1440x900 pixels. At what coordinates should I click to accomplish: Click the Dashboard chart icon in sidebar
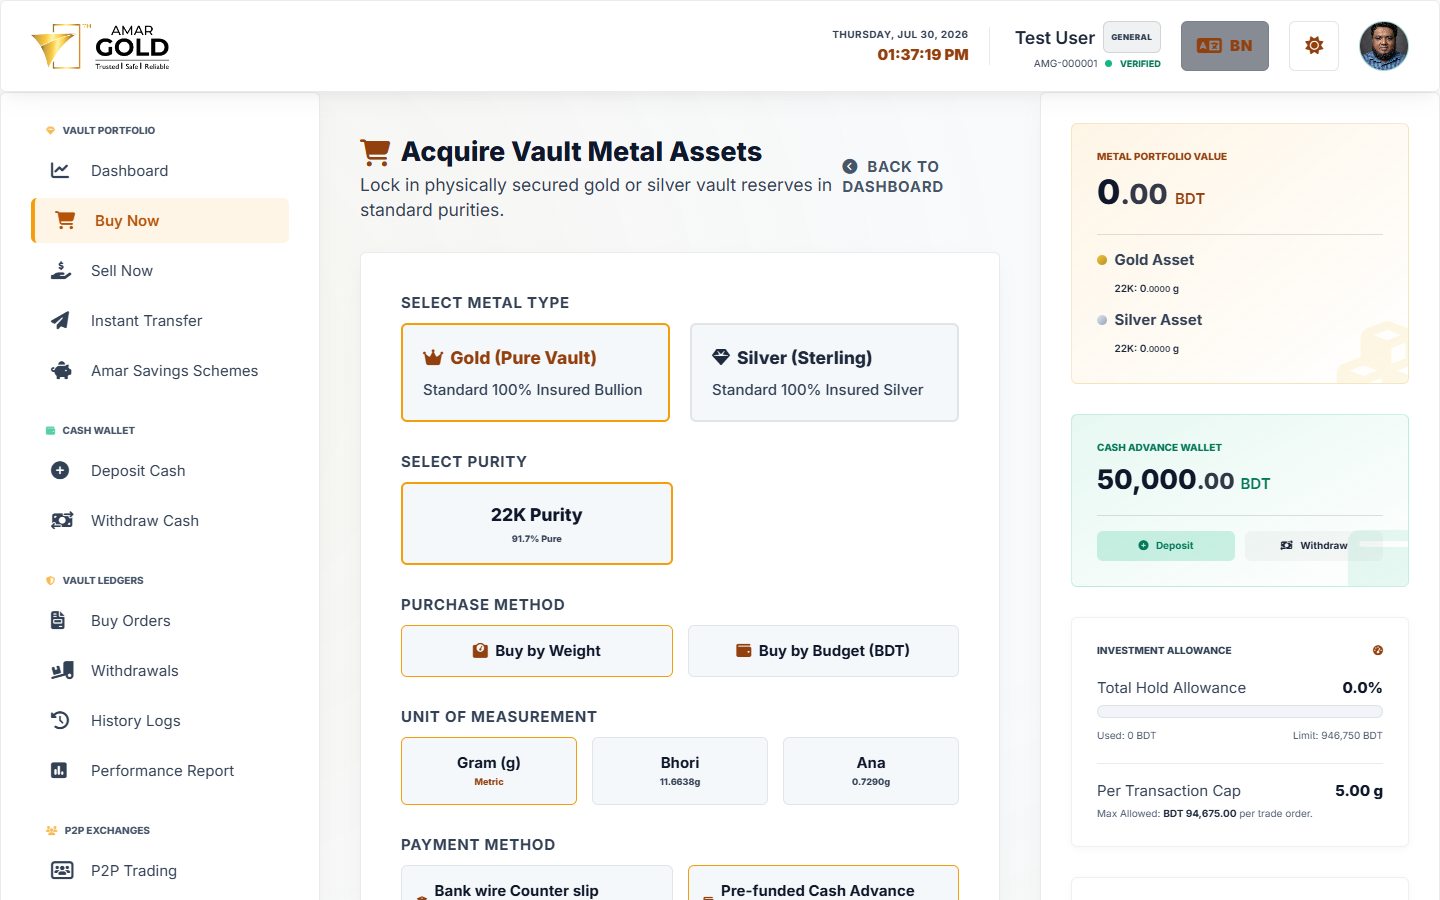[x=60, y=170]
